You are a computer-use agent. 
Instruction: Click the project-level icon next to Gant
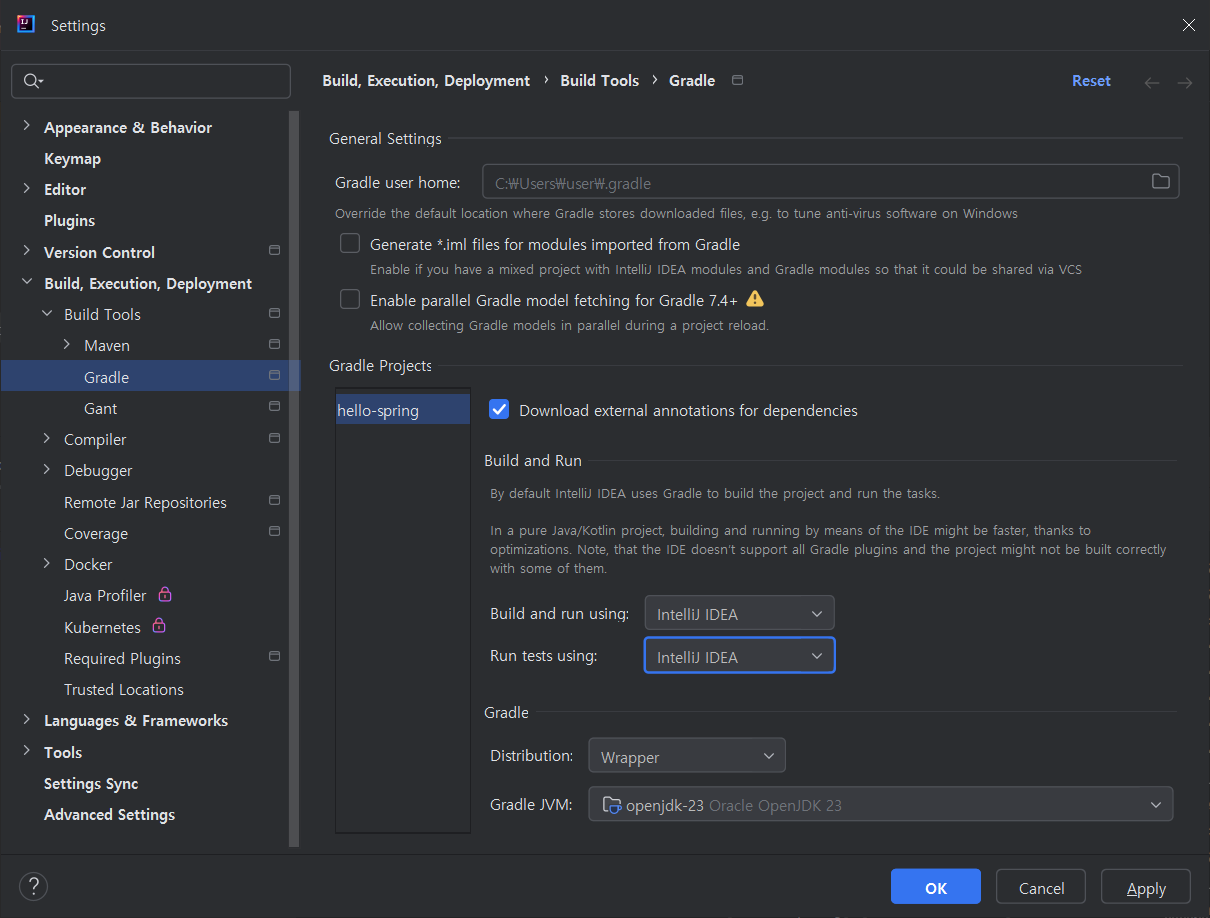(x=274, y=407)
